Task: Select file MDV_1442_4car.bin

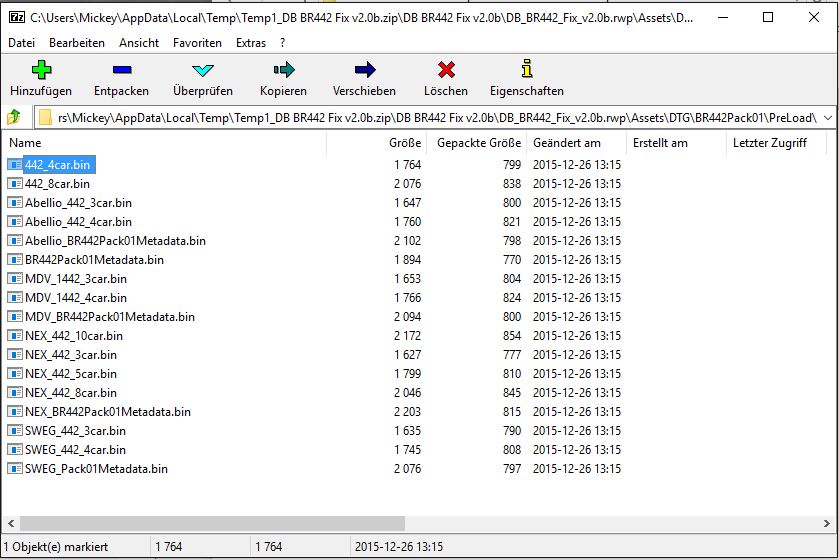Action: pos(75,297)
